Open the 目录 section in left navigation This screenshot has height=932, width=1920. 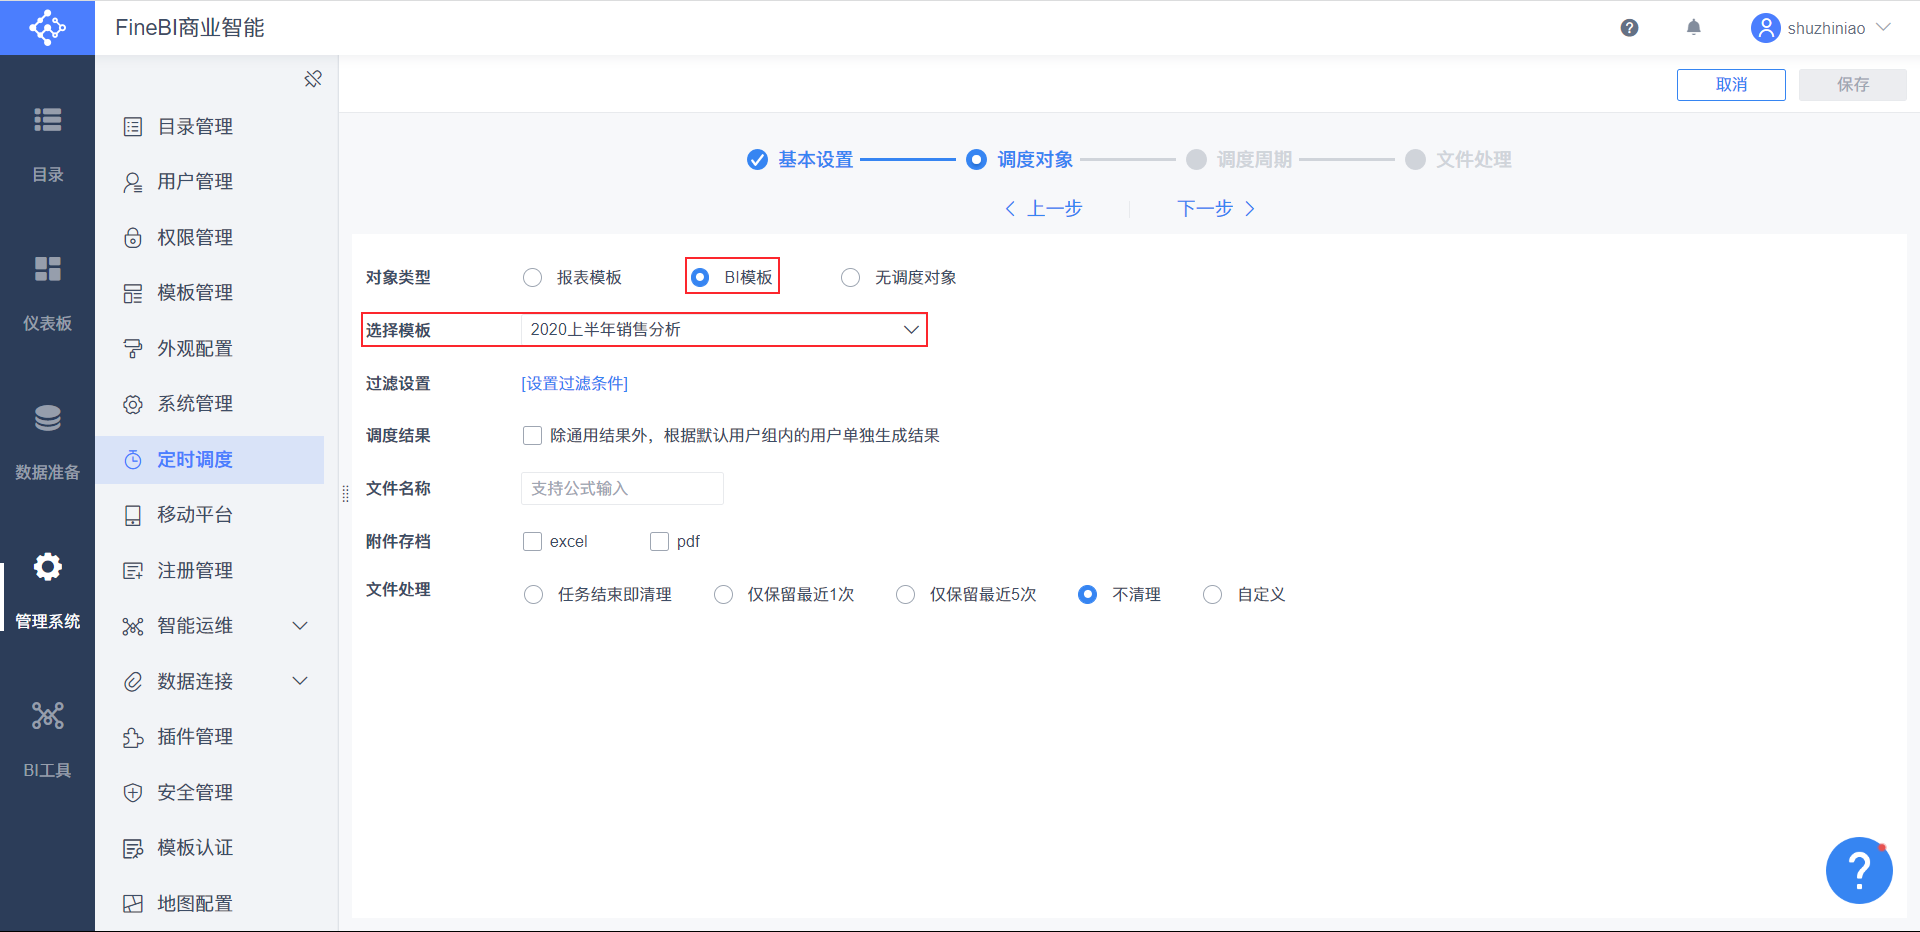click(x=47, y=145)
